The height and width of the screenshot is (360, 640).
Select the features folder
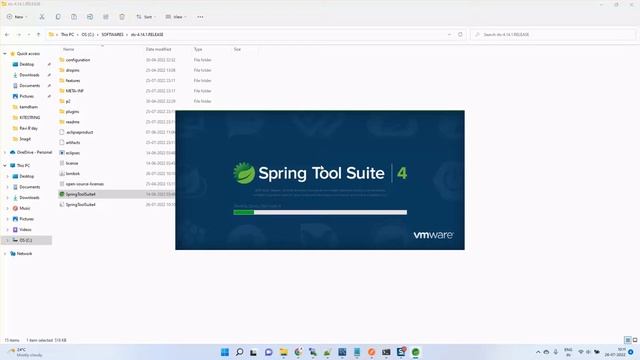pos(73,81)
